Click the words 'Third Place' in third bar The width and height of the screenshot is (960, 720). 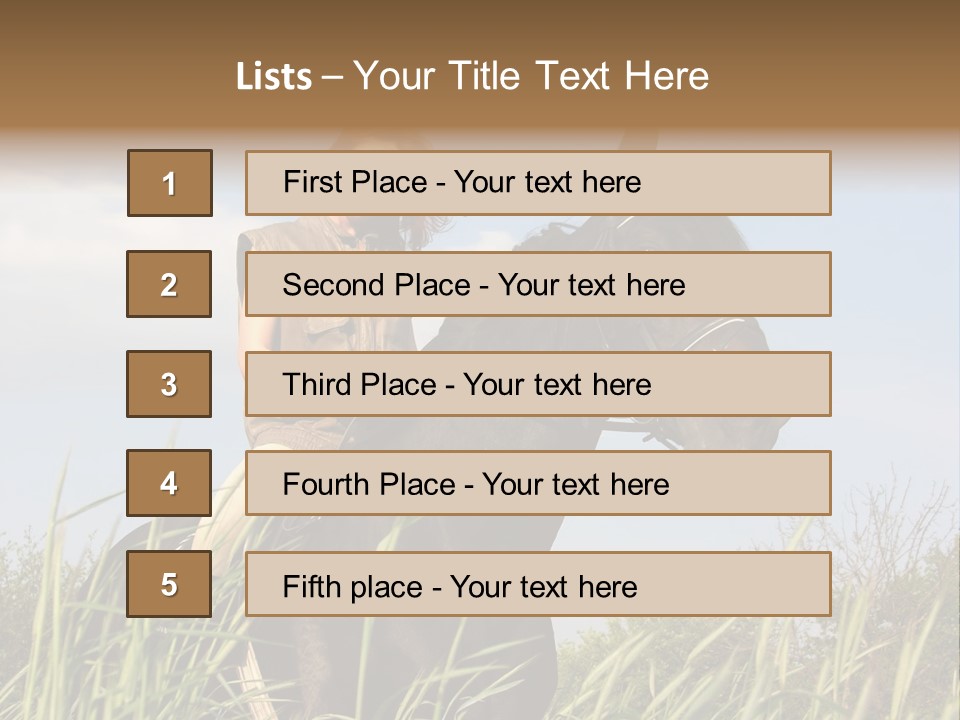359,384
